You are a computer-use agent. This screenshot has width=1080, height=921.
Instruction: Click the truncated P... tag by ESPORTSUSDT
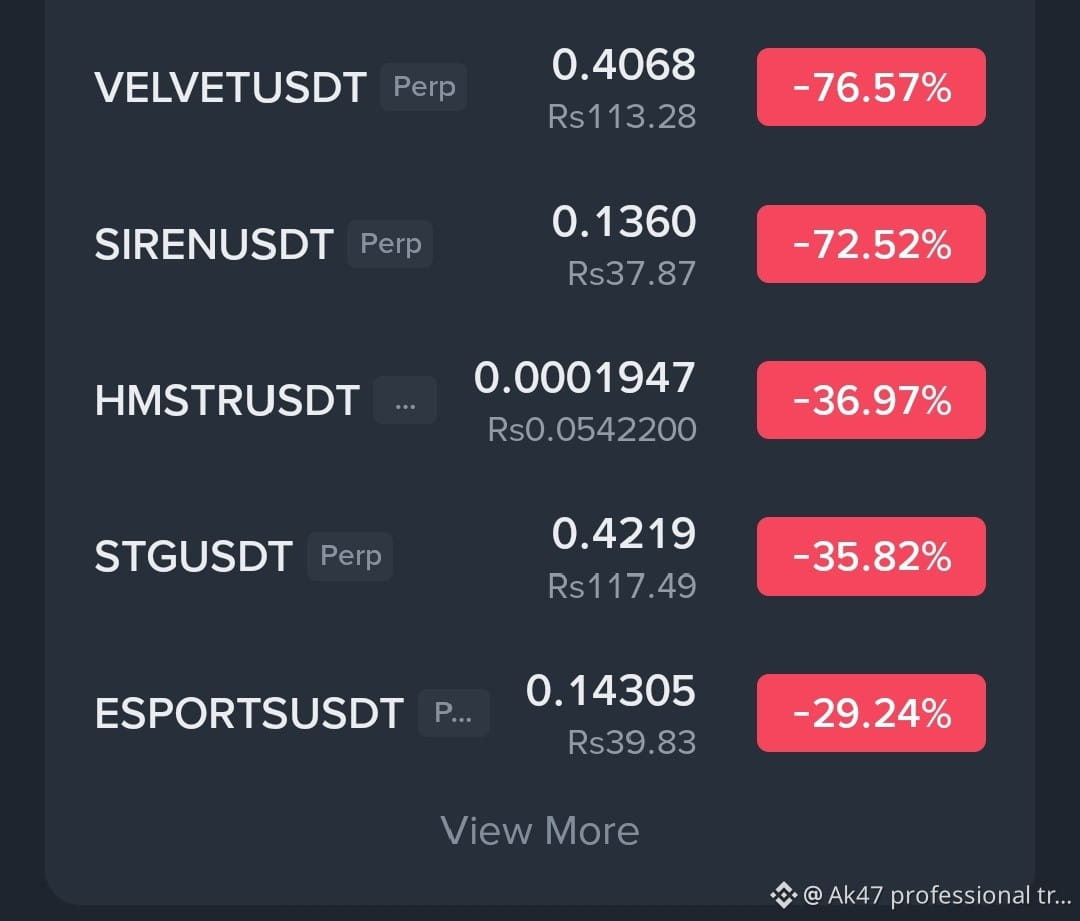click(x=454, y=713)
